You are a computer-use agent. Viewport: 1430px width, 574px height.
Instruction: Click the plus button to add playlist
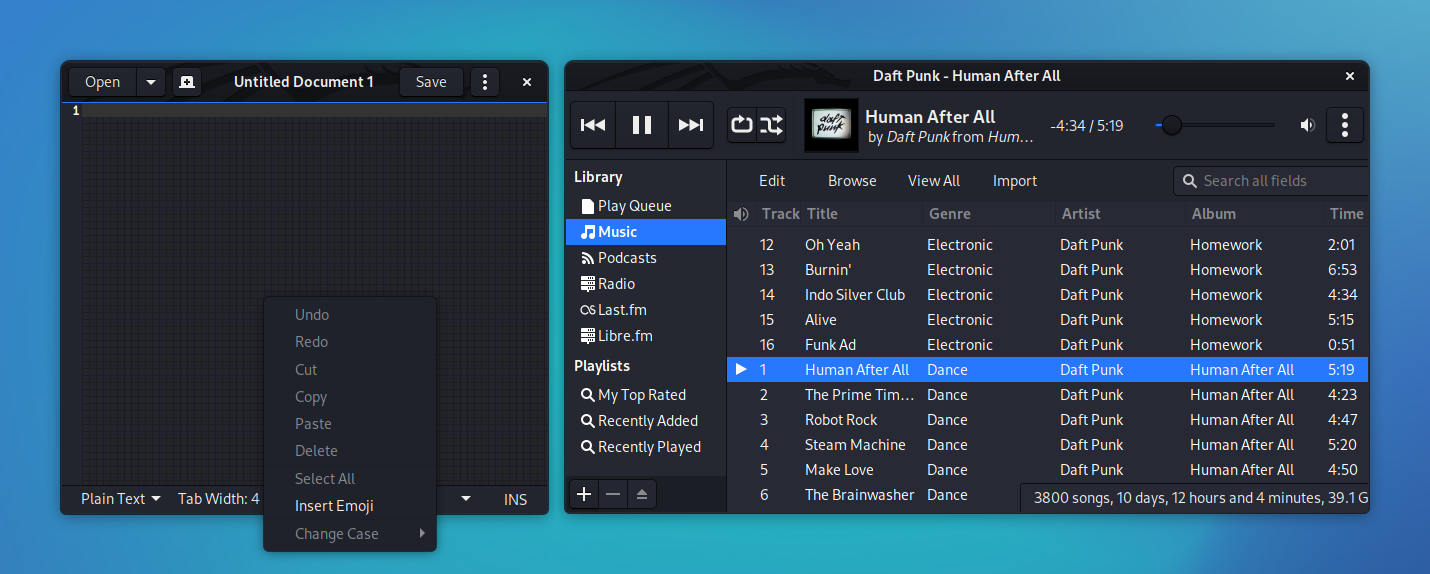click(584, 494)
